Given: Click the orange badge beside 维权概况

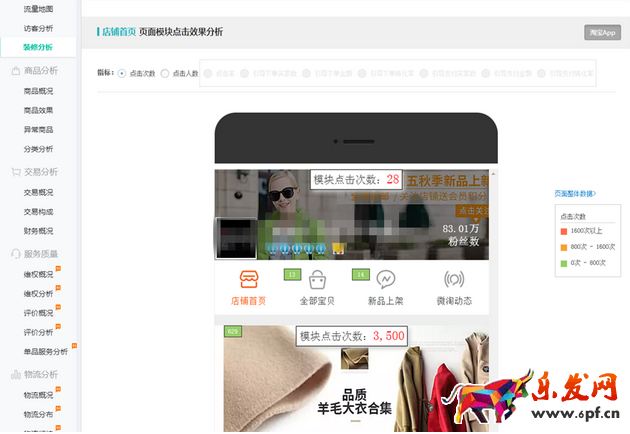Looking at the screenshot, I should (x=58, y=268).
